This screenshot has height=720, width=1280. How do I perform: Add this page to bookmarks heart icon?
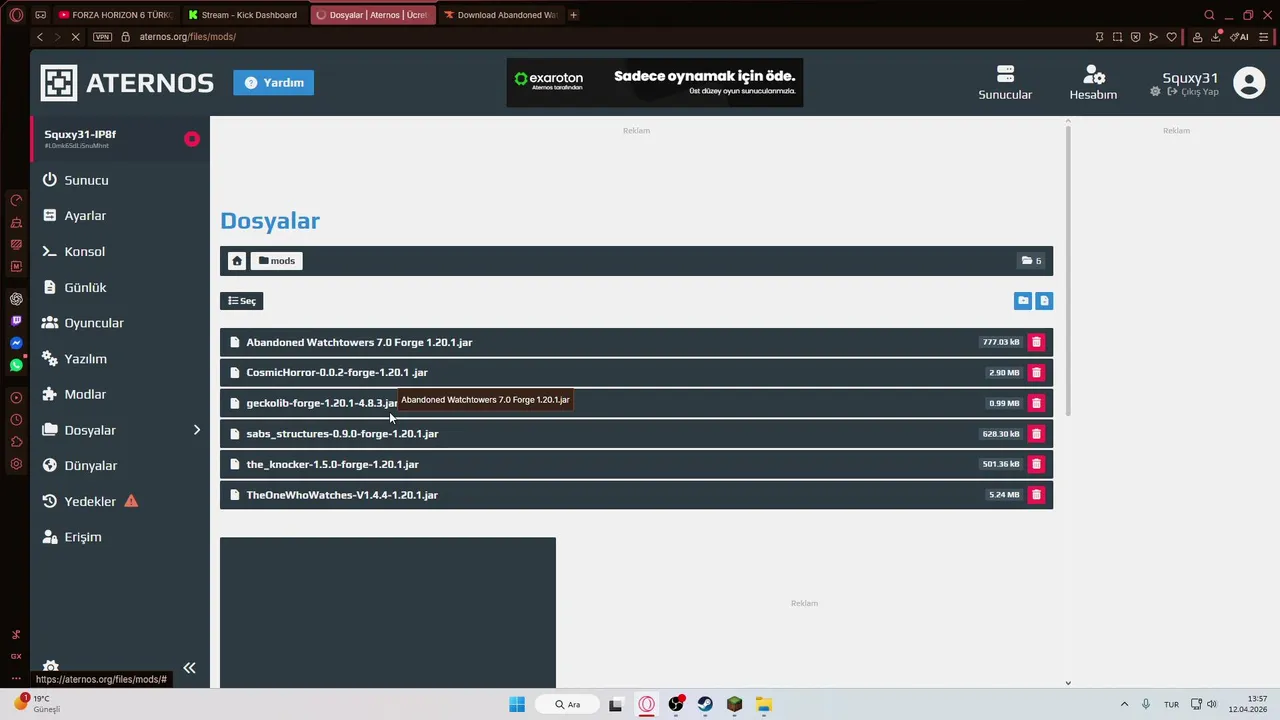(1171, 37)
